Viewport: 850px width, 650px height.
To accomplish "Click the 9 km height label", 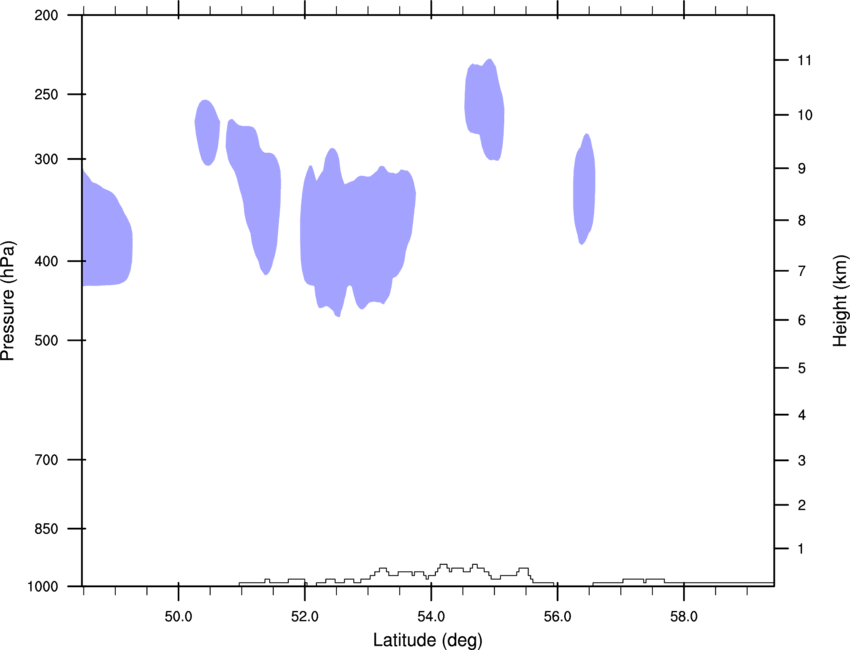I will pos(801,169).
